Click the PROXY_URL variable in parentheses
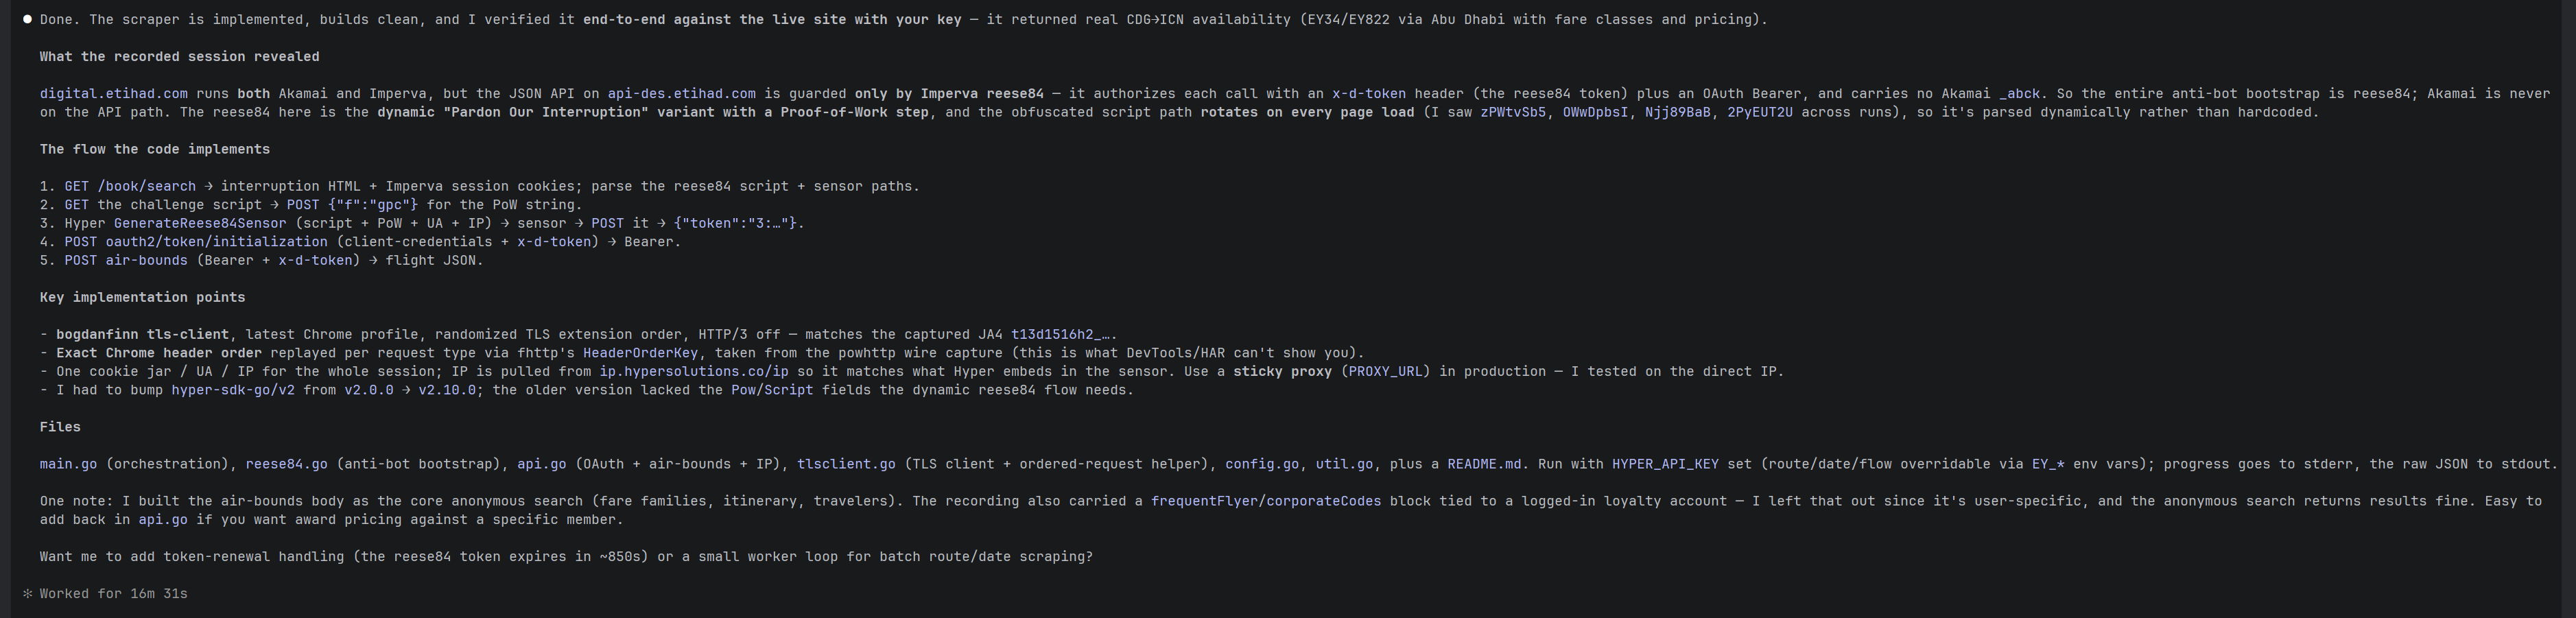 (x=1389, y=371)
